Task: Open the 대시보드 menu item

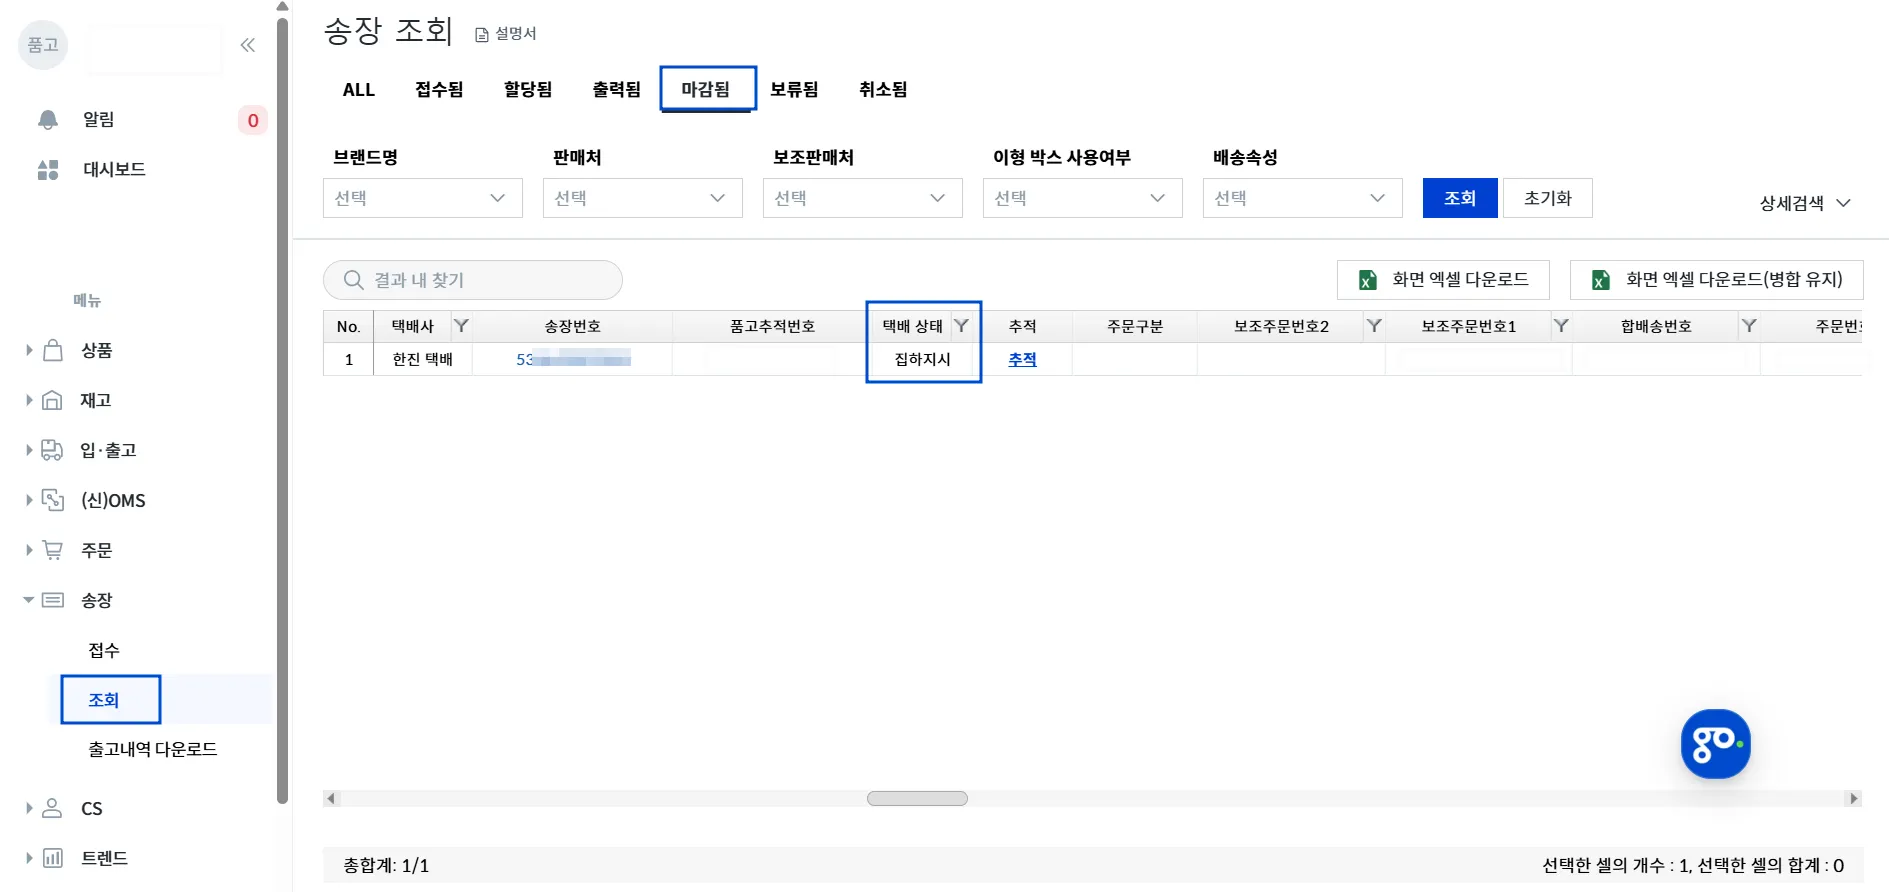Action: [114, 170]
